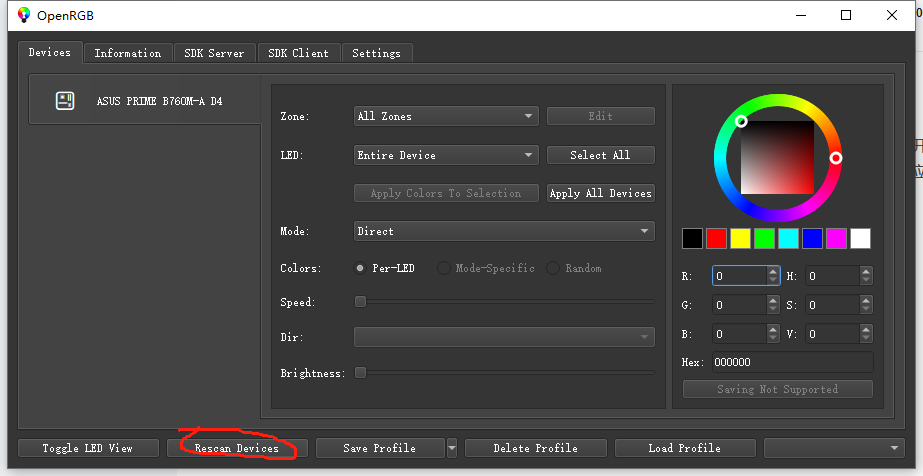Pick the cyan color swatch

tap(789, 238)
